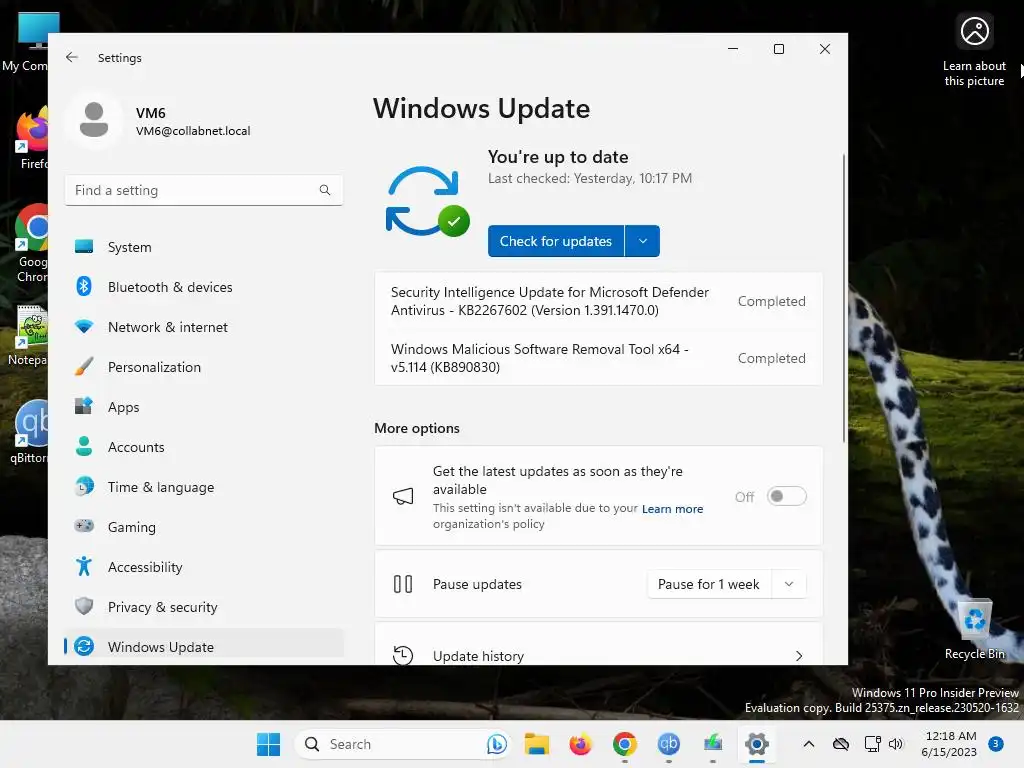1024x768 pixels.
Task: Click the Learn more link
Action: coord(672,509)
